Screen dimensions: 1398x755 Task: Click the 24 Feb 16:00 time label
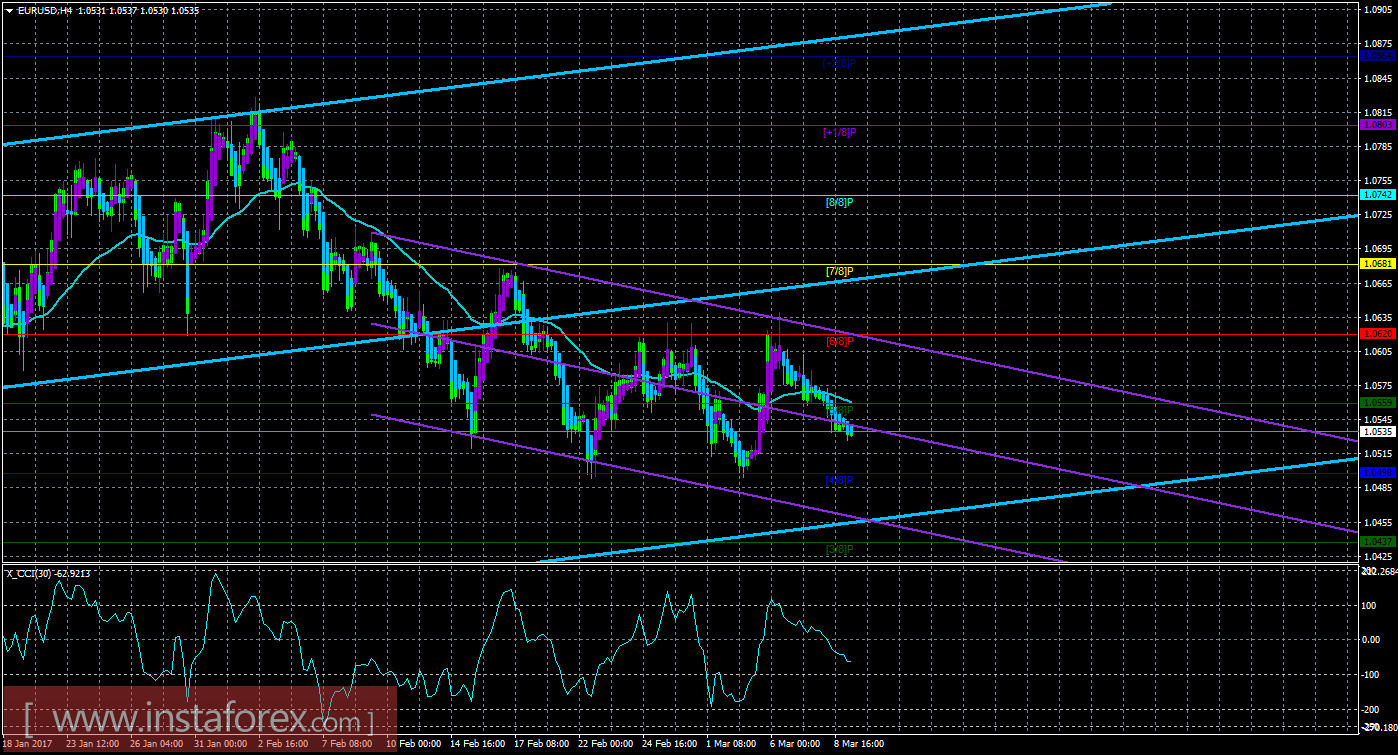click(x=672, y=744)
